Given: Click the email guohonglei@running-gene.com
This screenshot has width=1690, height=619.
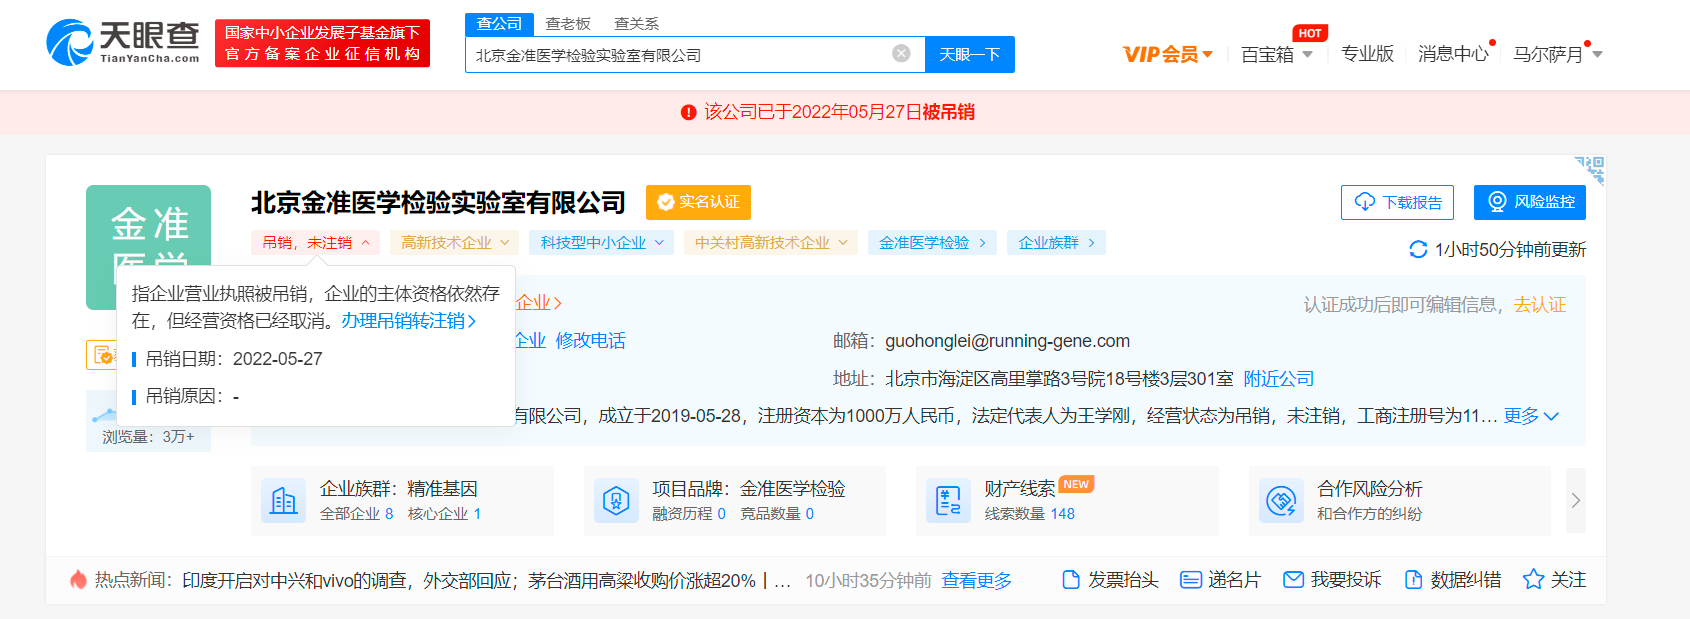Looking at the screenshot, I should click(1007, 341).
